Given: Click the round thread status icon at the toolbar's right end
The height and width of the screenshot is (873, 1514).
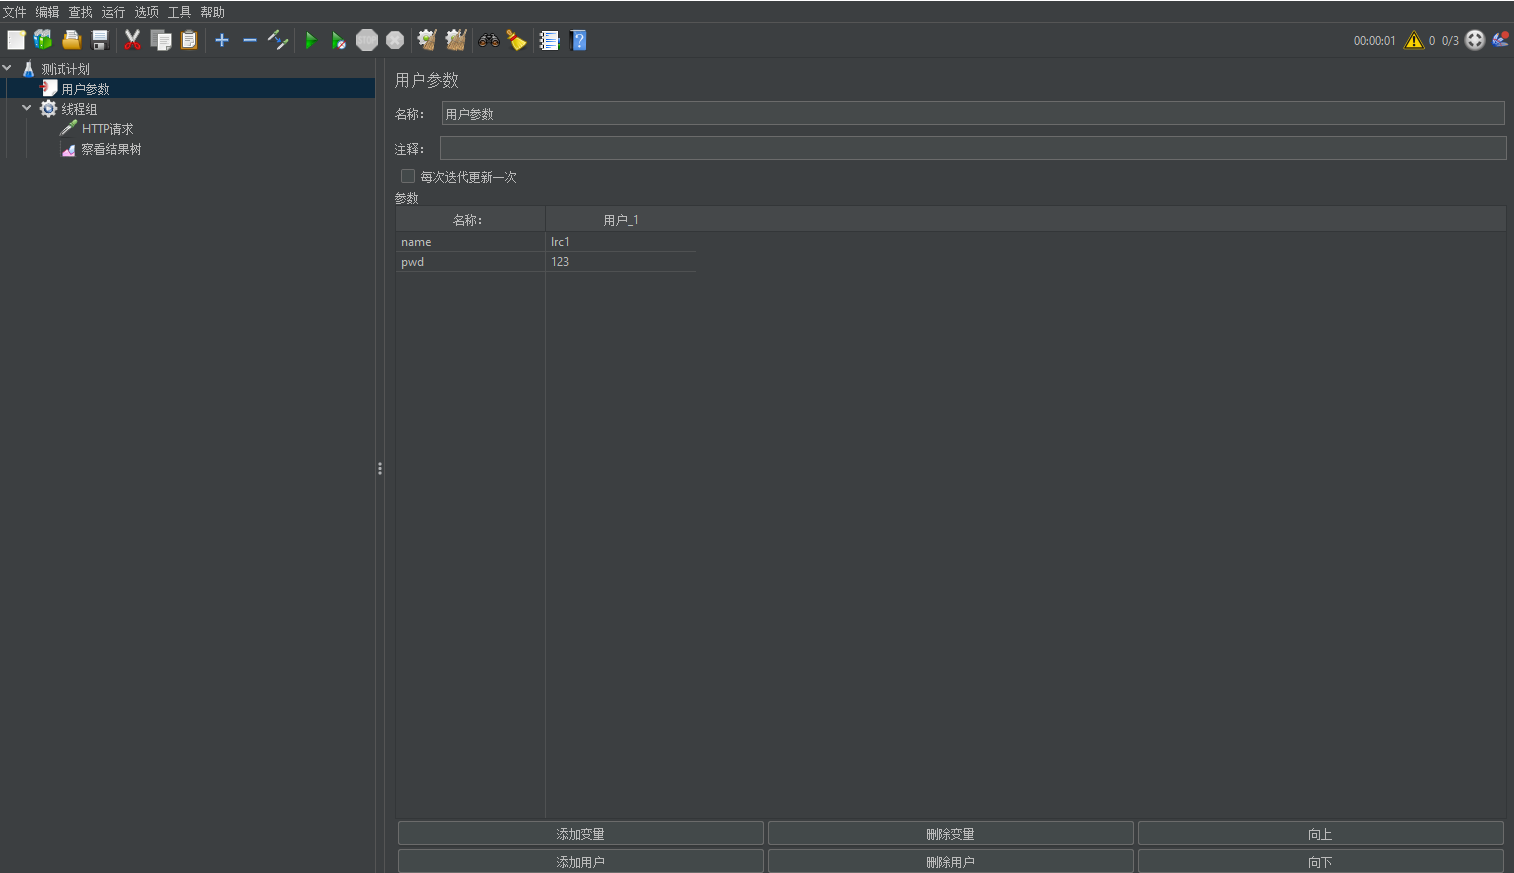Looking at the screenshot, I should point(1475,40).
